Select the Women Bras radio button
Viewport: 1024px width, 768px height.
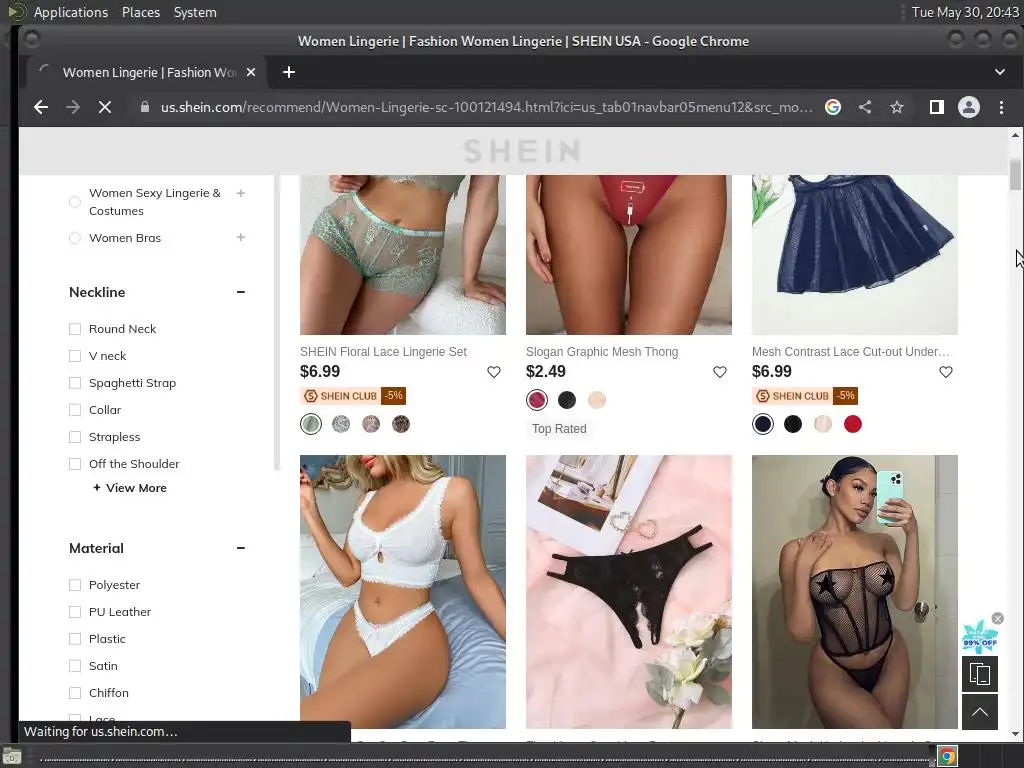click(75, 238)
